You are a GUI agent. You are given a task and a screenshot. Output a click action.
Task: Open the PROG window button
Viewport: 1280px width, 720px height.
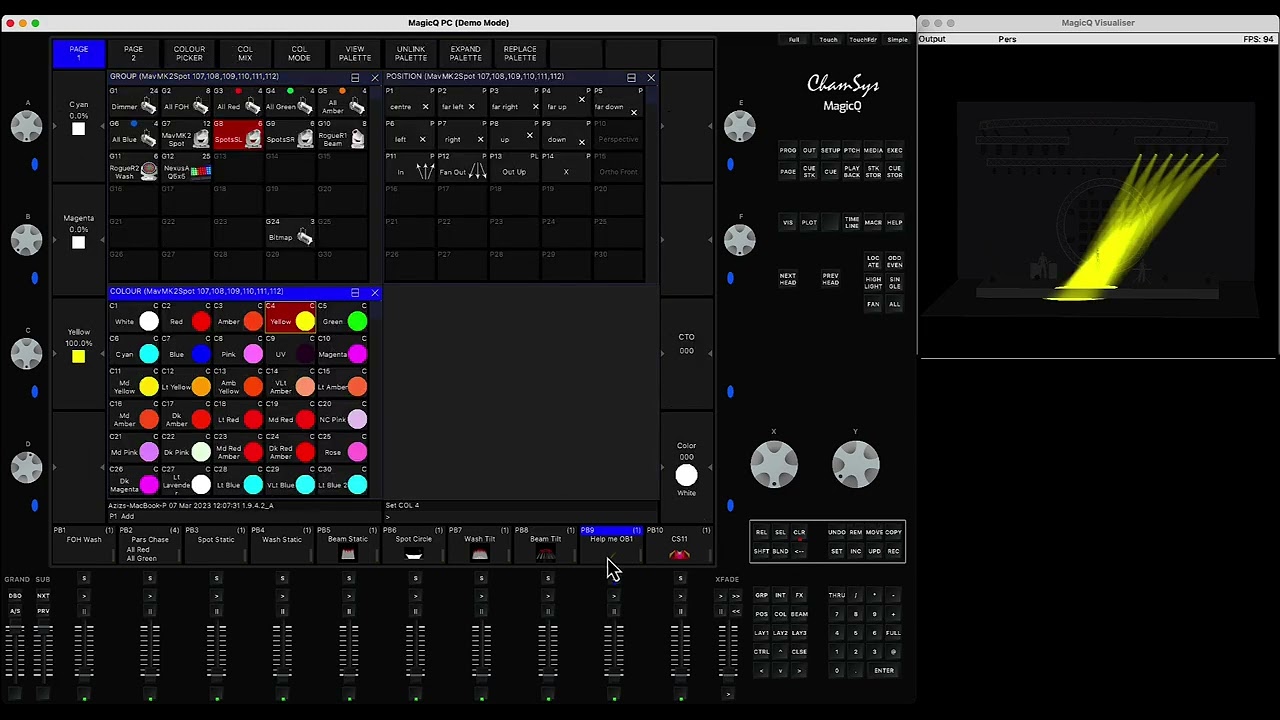[788, 151]
